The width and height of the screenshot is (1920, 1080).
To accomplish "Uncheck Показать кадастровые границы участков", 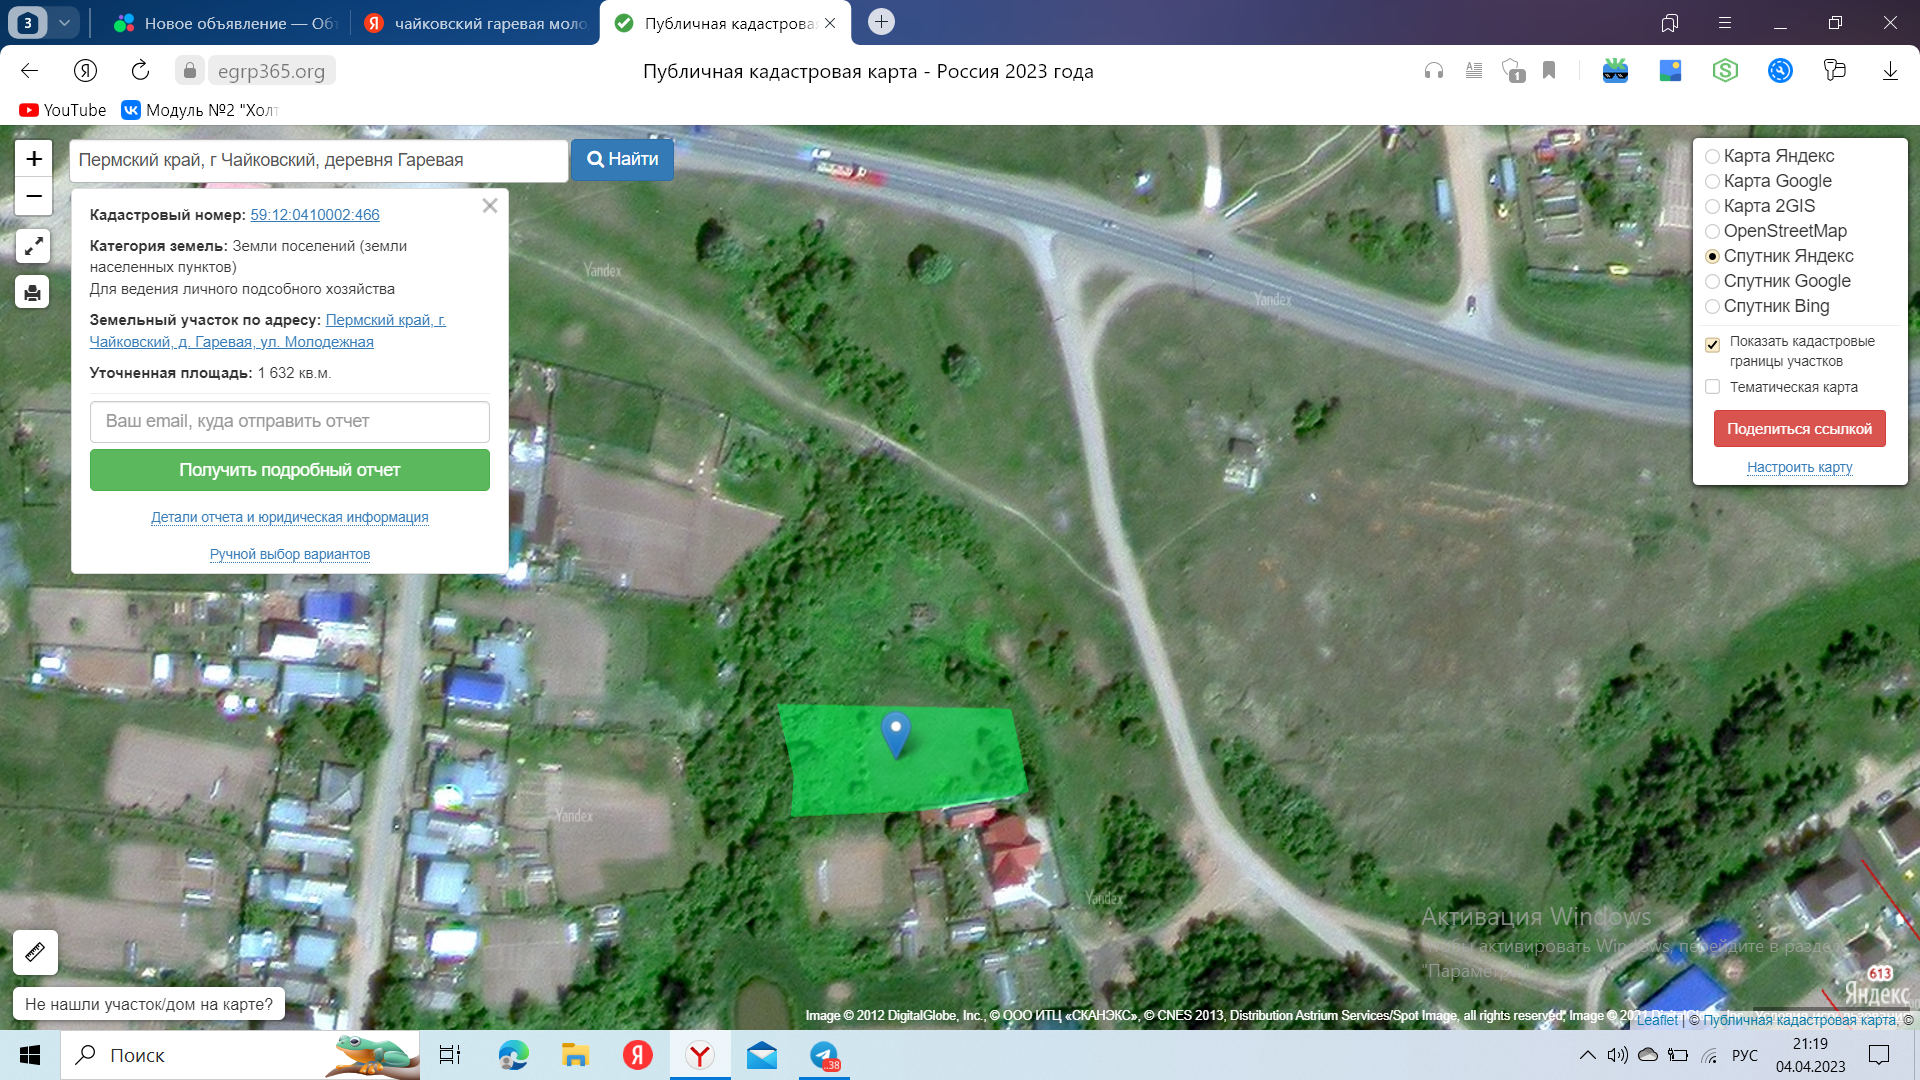I will (x=1712, y=344).
